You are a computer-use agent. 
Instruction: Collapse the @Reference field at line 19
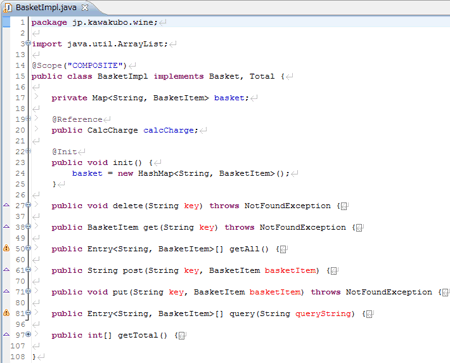pyautogui.click(x=28, y=118)
